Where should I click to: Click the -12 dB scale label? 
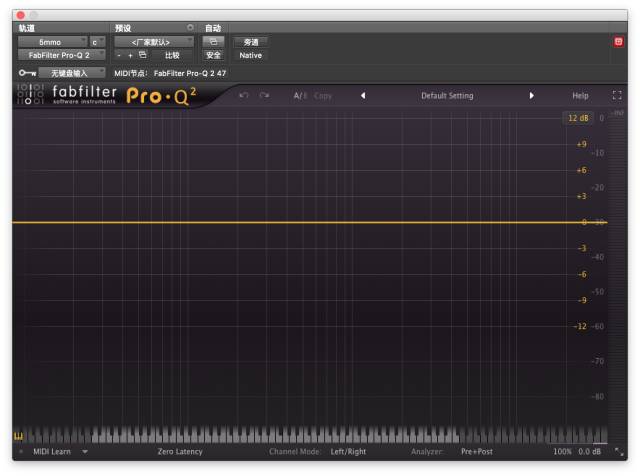580,326
